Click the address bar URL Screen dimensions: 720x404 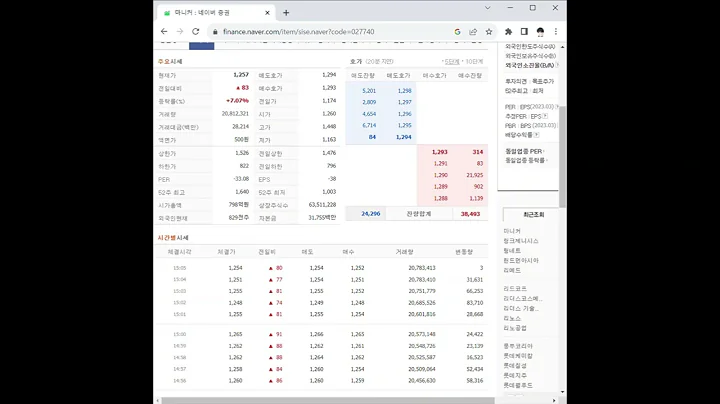click(298, 32)
